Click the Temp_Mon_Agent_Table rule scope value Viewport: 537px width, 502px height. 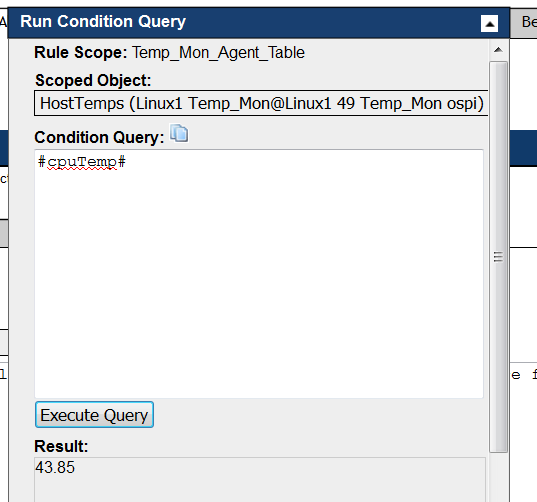(218, 53)
